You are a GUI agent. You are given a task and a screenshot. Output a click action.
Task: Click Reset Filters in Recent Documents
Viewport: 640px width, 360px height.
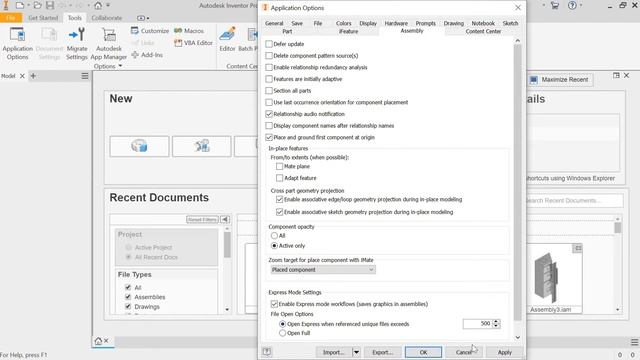coord(202,220)
